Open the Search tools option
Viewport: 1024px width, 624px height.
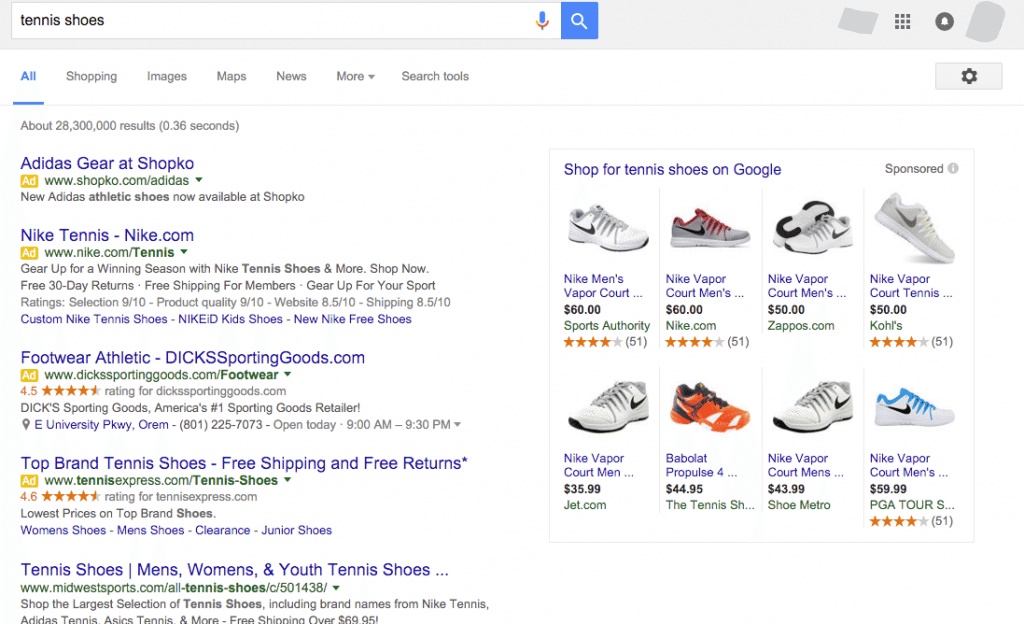(435, 76)
